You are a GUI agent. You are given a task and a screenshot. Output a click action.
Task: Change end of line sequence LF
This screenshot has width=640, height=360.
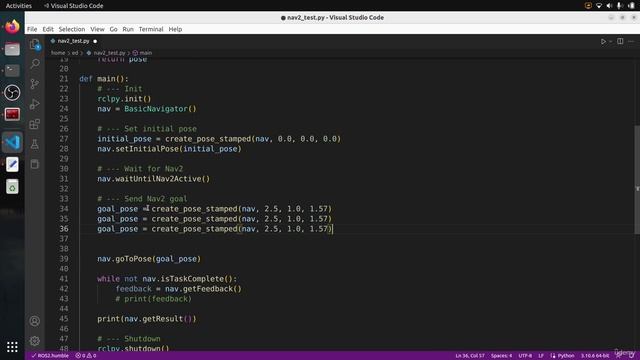[x=541, y=356]
